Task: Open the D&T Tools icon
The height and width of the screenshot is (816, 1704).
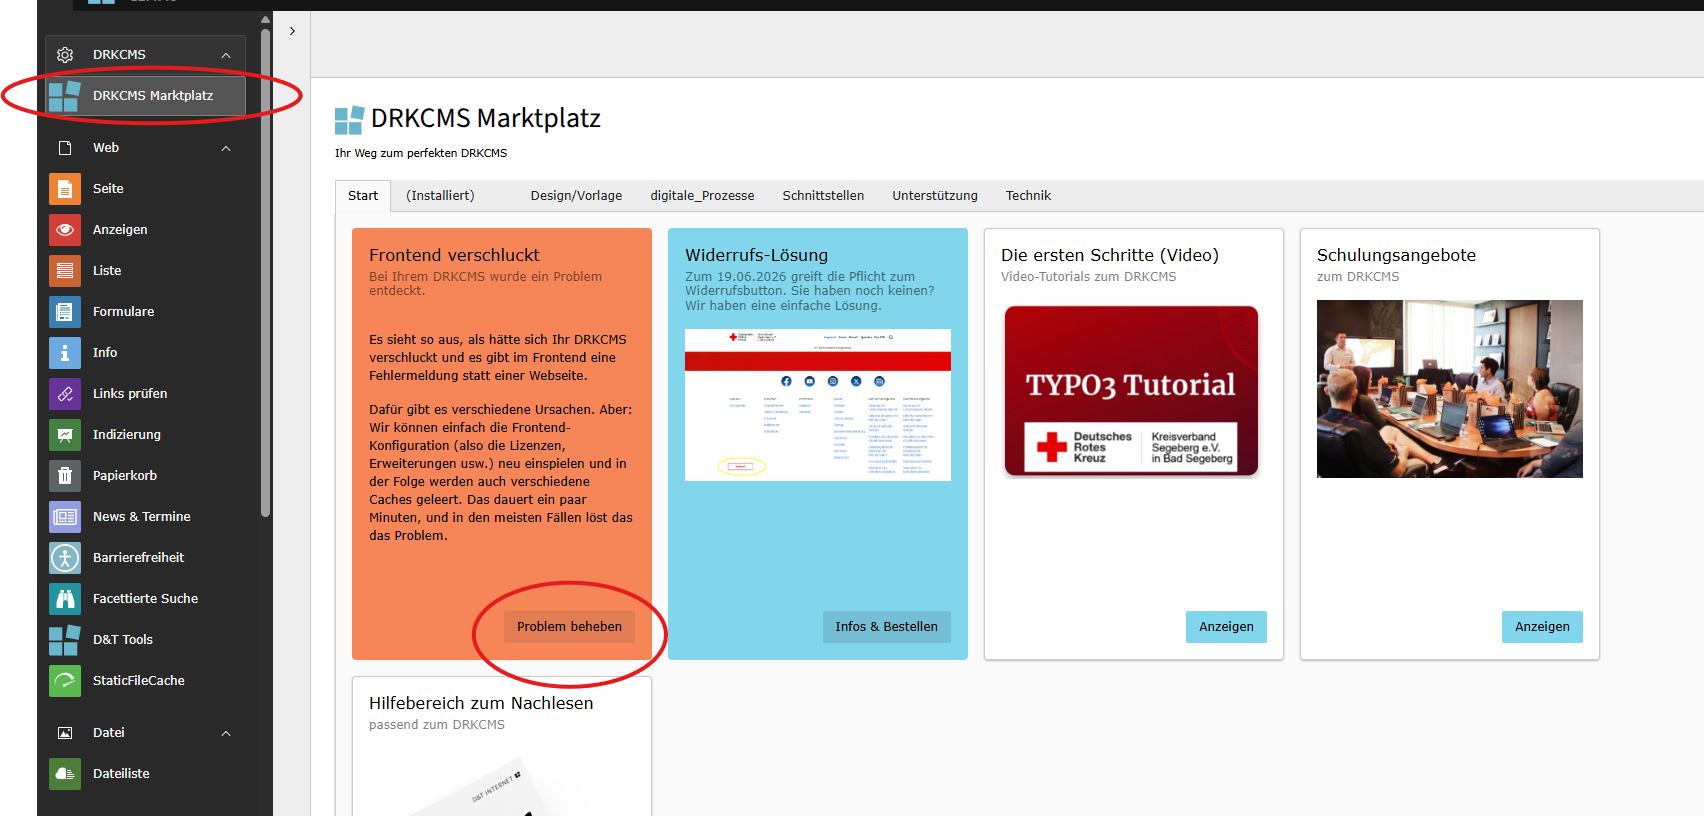Action: (x=65, y=640)
